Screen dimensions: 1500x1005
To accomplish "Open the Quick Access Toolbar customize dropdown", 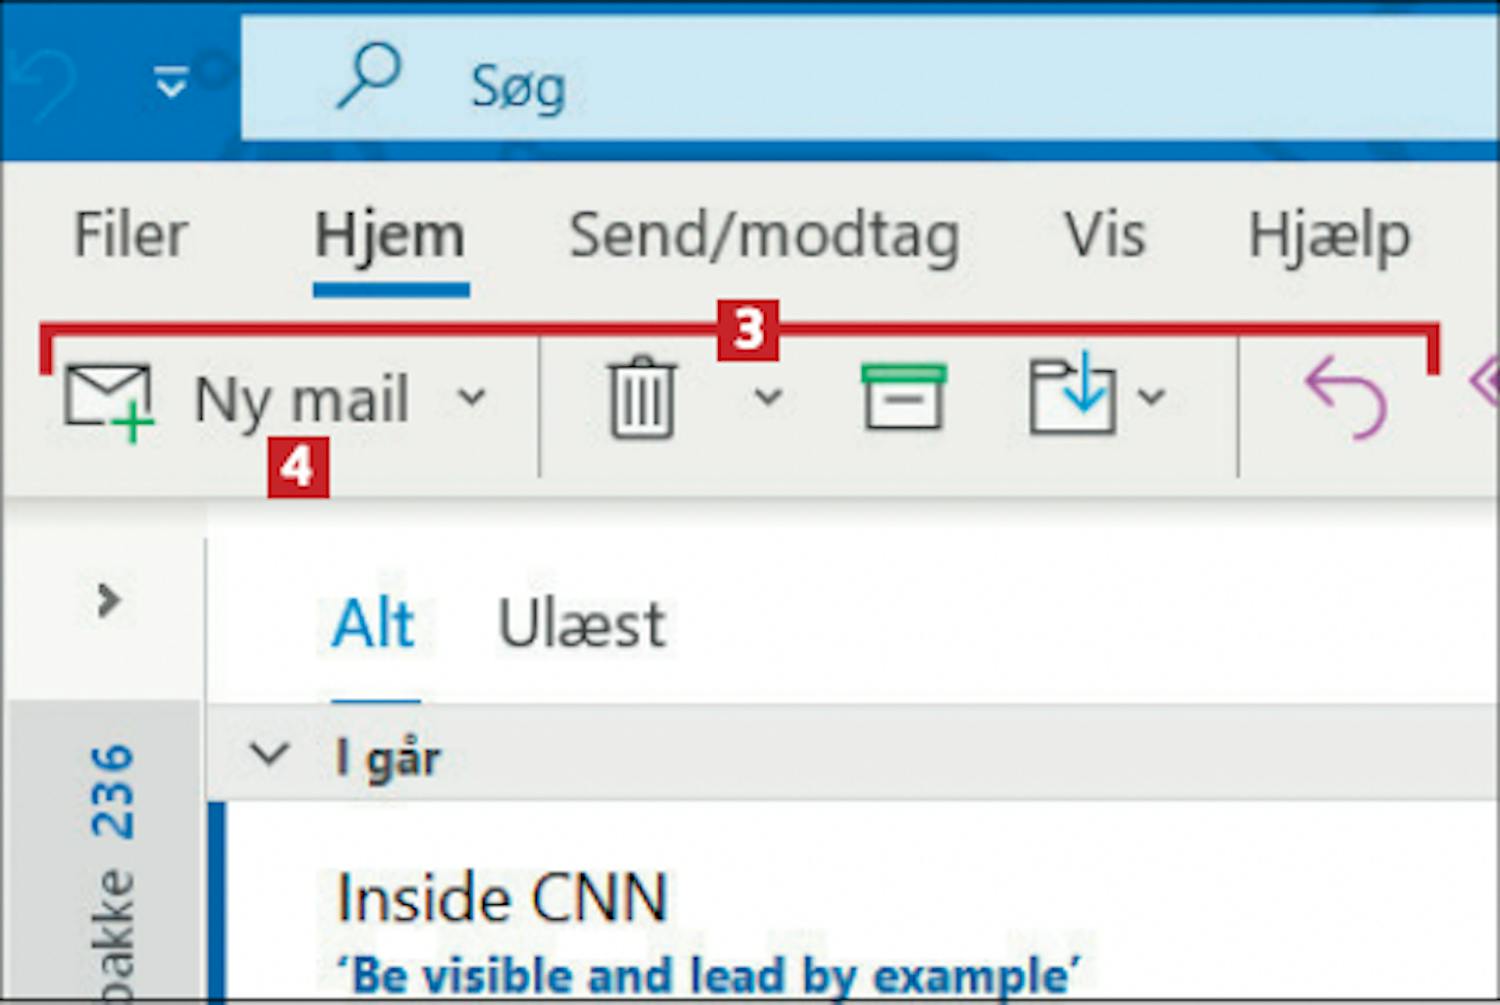I will [172, 82].
